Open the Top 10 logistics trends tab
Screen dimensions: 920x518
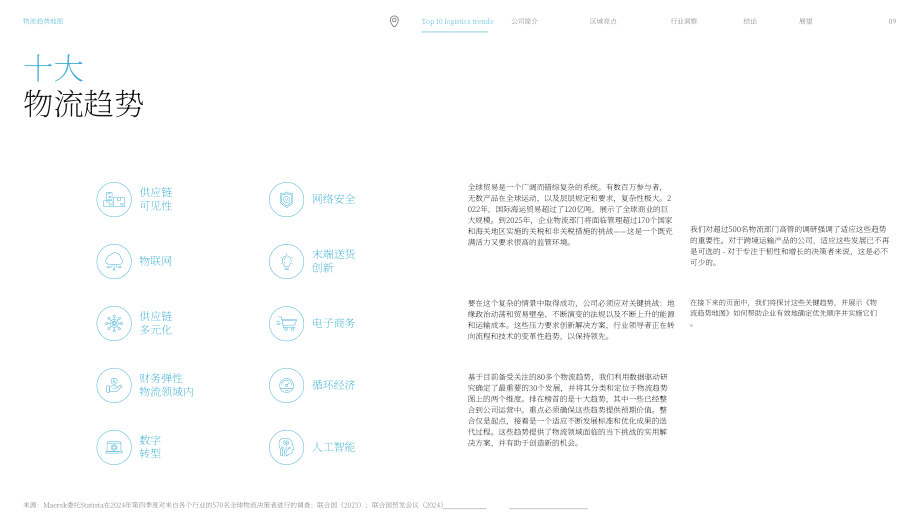pyautogui.click(x=457, y=22)
